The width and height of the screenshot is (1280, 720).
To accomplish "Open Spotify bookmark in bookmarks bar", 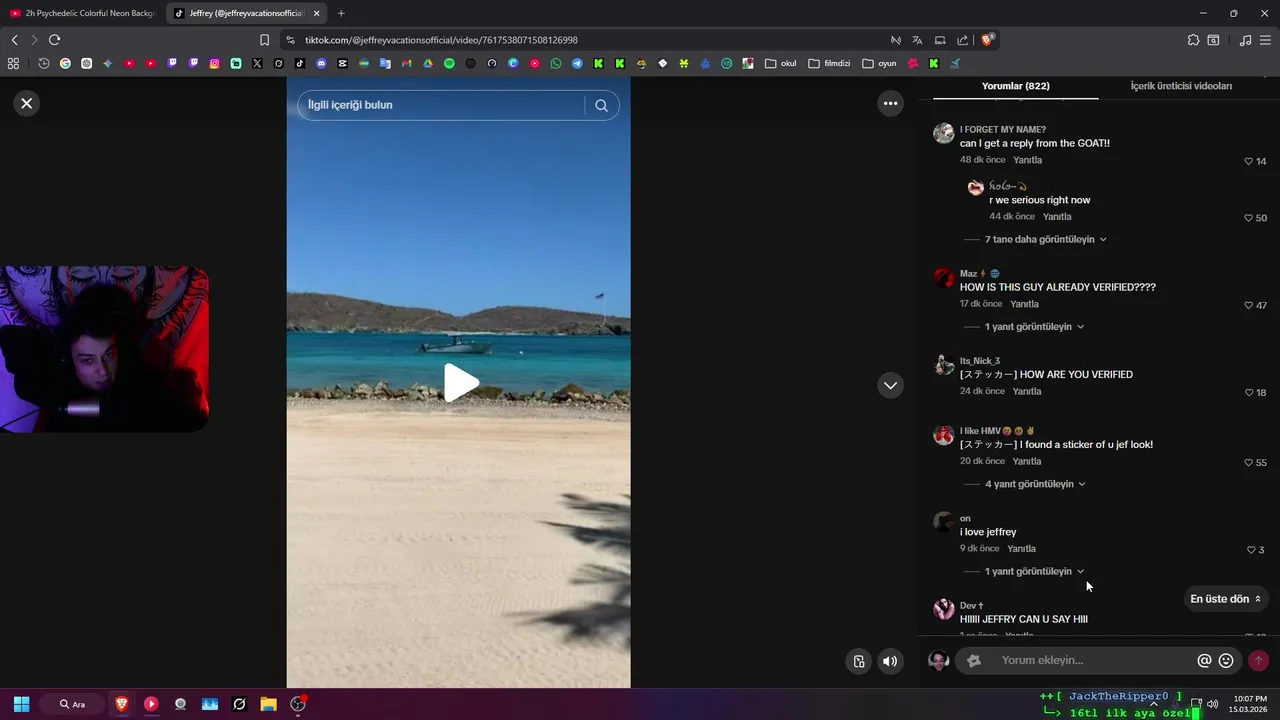I will 449,63.
